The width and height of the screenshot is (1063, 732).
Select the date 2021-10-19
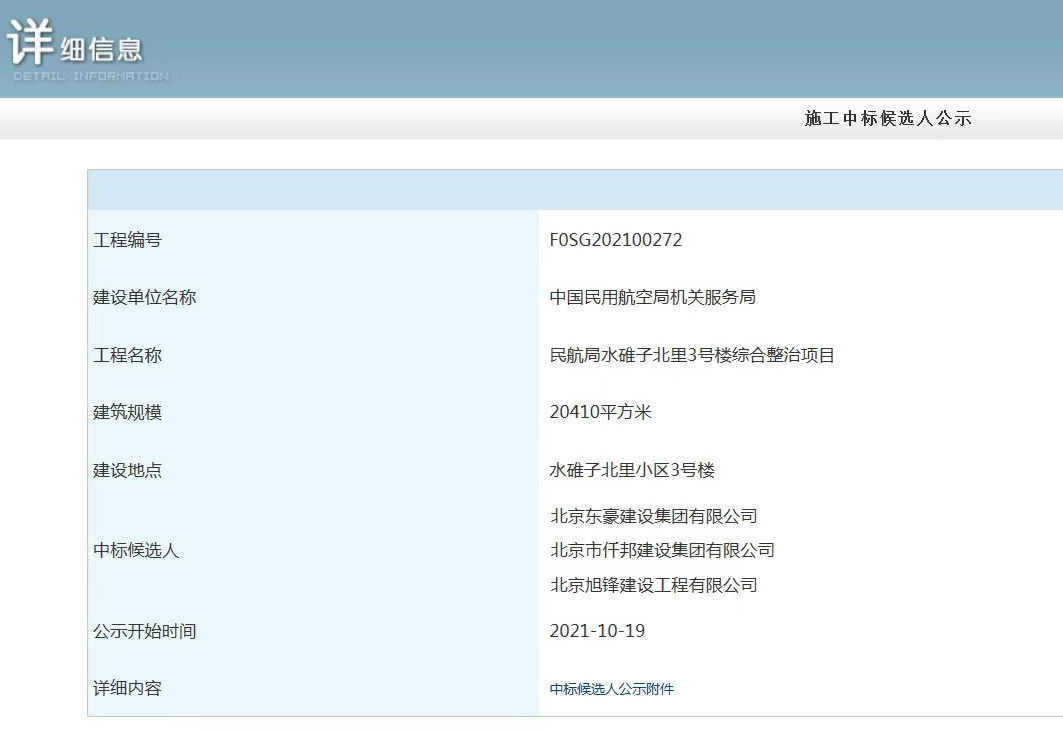click(597, 631)
